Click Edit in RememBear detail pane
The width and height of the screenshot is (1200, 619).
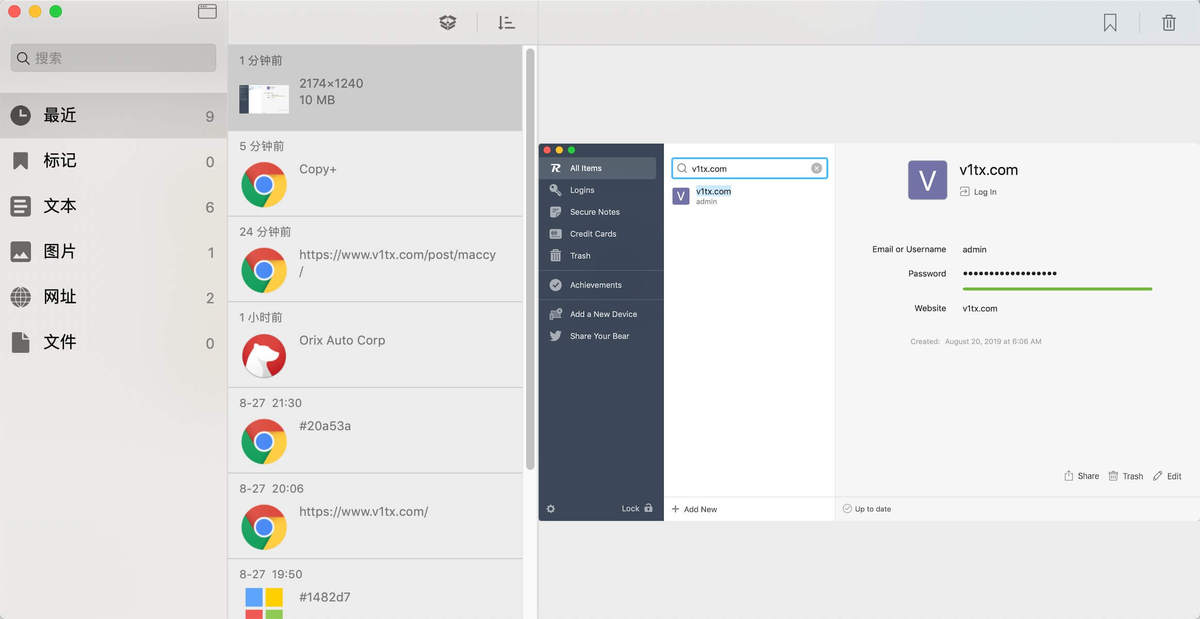1167,476
